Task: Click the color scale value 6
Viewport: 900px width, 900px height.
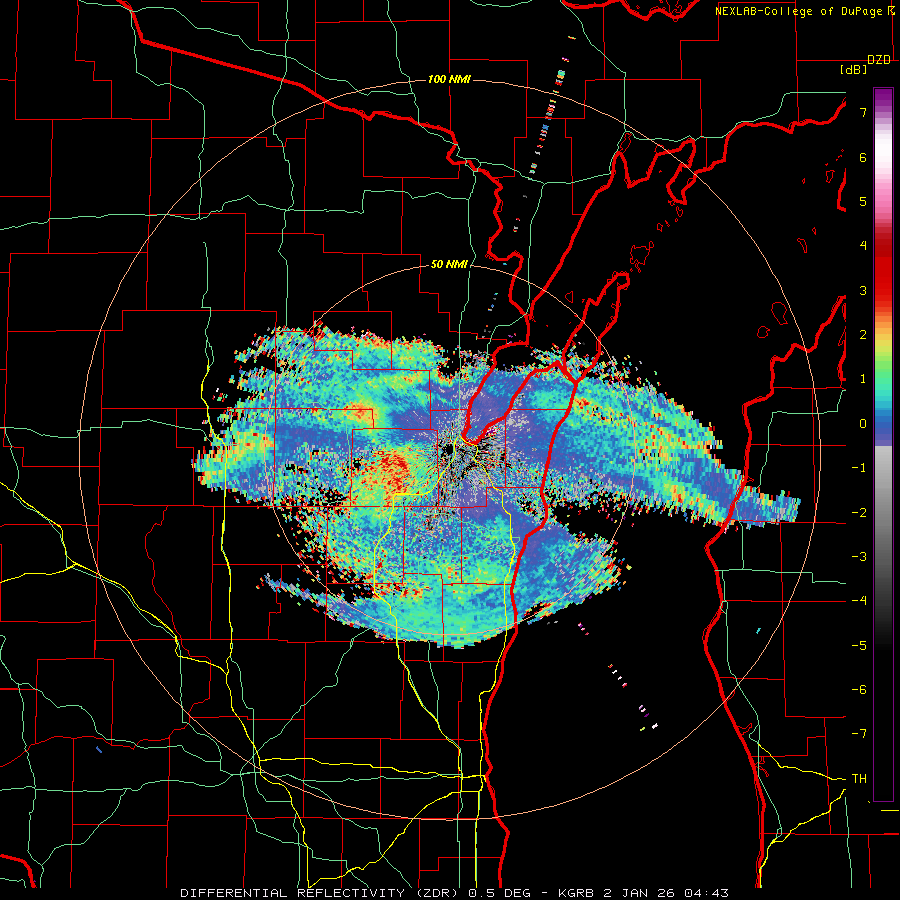Action: [x=863, y=157]
